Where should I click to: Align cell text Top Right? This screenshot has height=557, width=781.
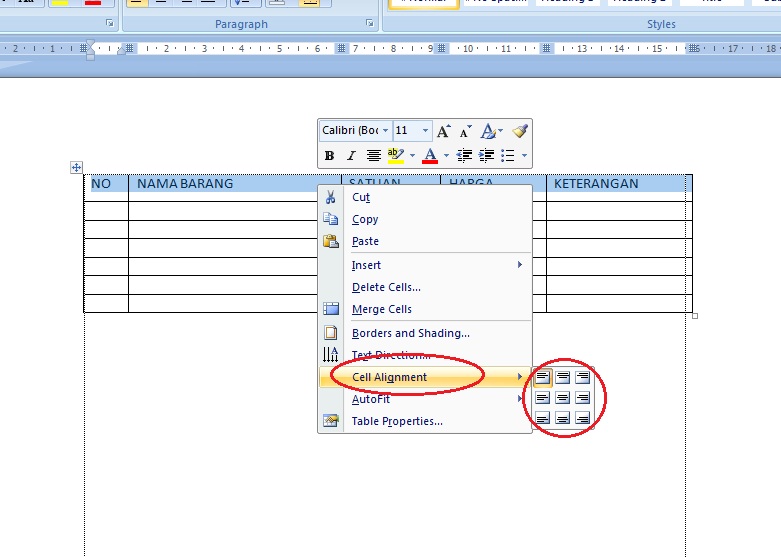tap(582, 377)
